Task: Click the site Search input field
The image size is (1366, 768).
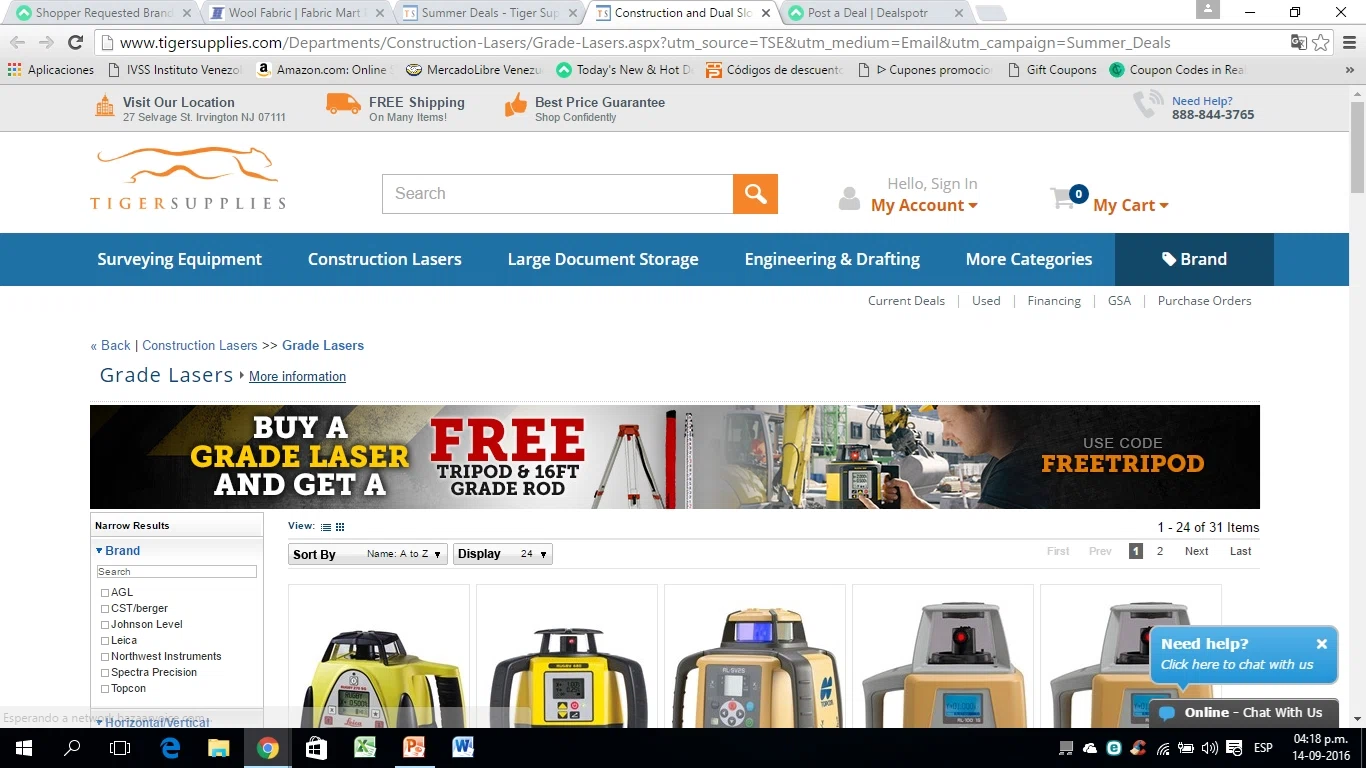Action: [x=557, y=194]
